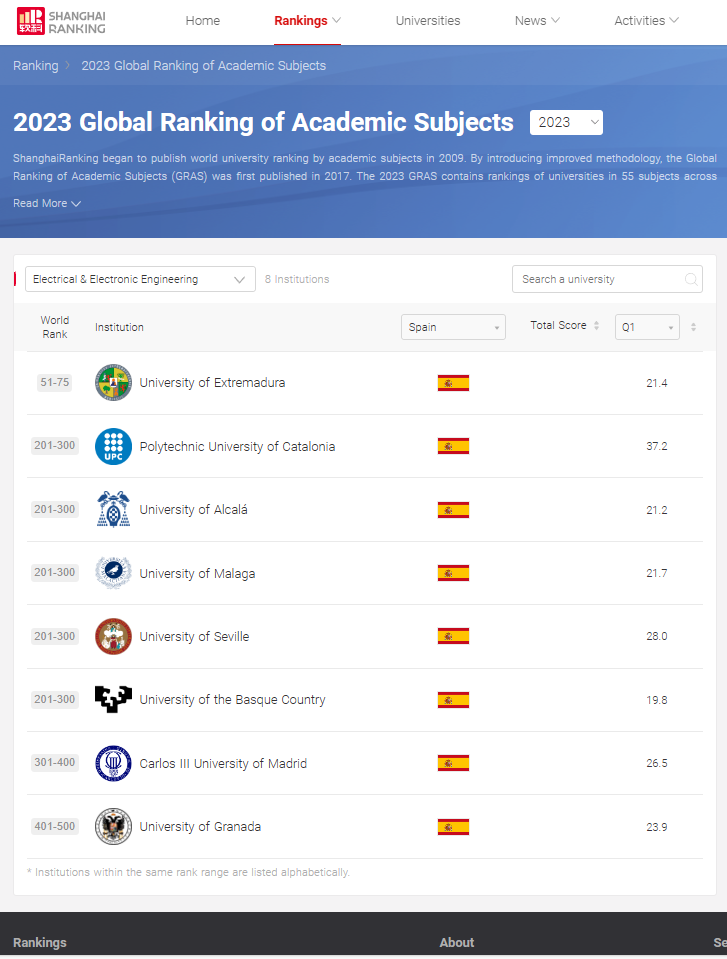
Task: Sort the Q1 indicator column using its arrows
Action: coord(693,327)
